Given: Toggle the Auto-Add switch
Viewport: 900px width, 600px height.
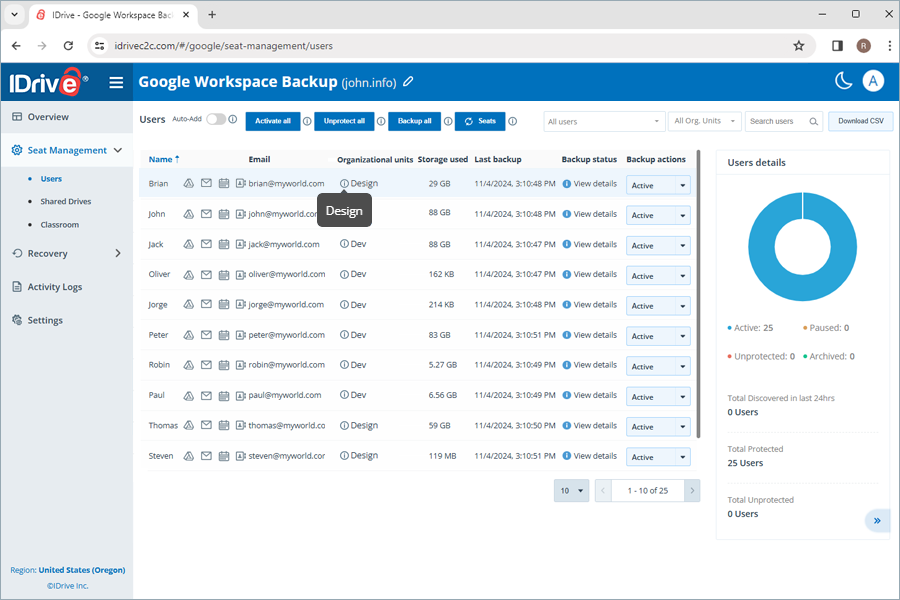Looking at the screenshot, I should pyautogui.click(x=215, y=120).
